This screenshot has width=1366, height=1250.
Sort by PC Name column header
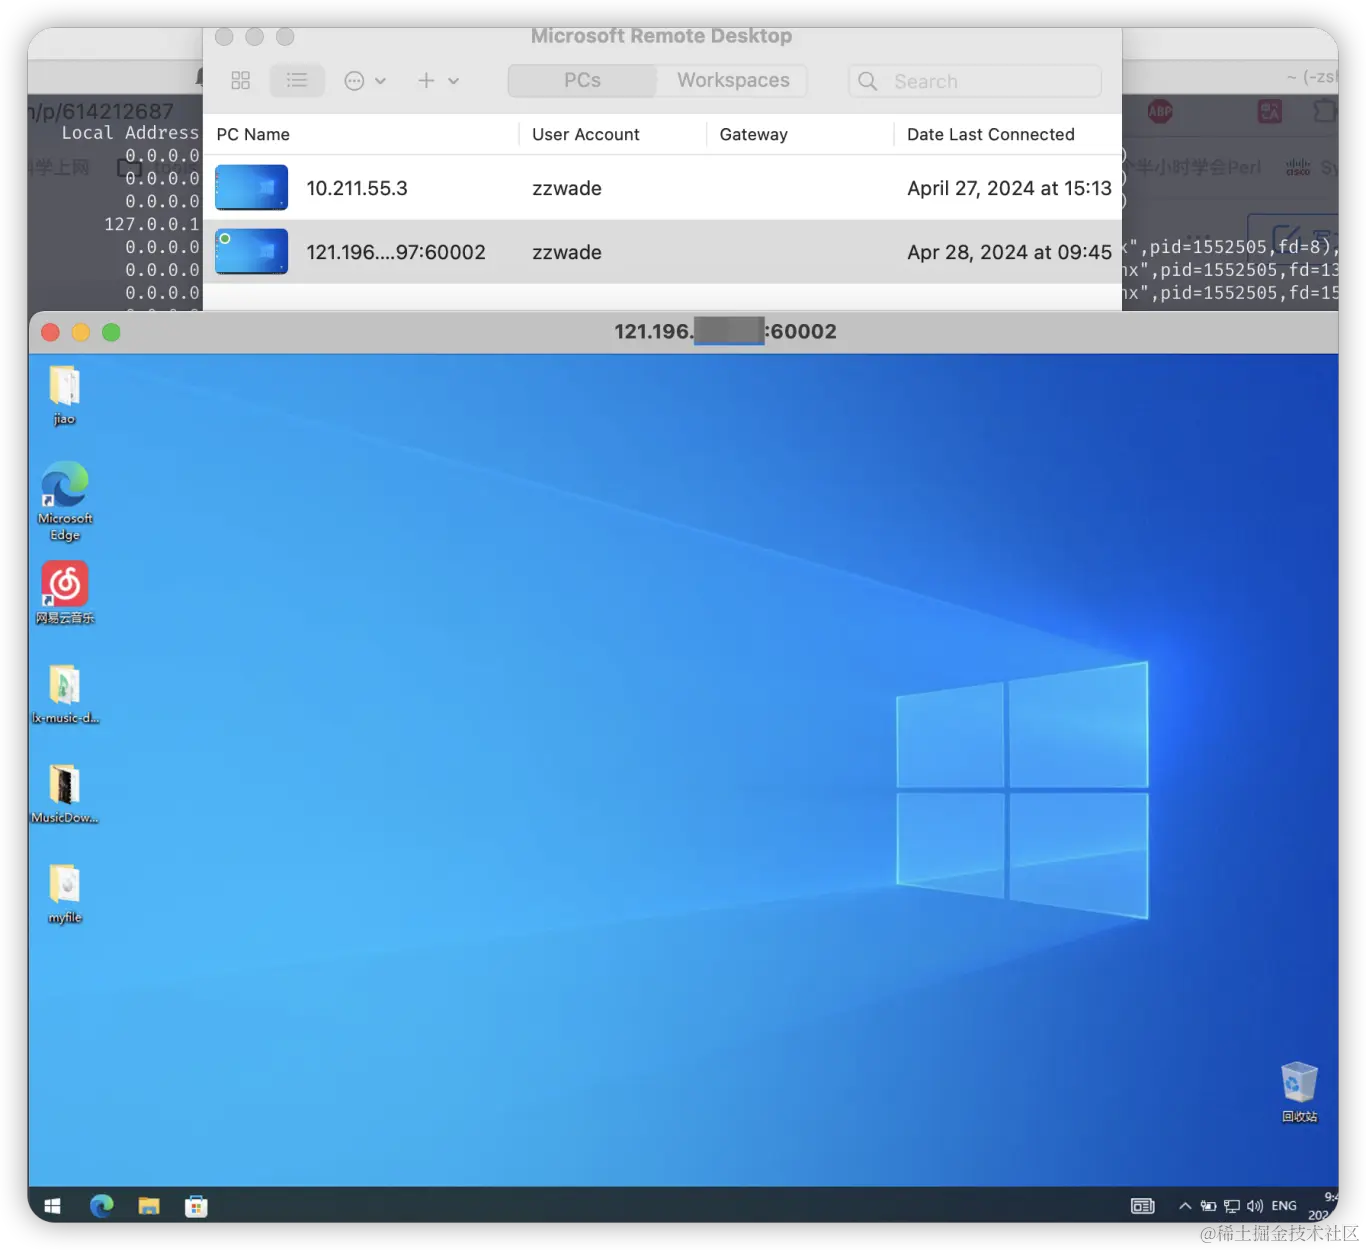click(253, 134)
